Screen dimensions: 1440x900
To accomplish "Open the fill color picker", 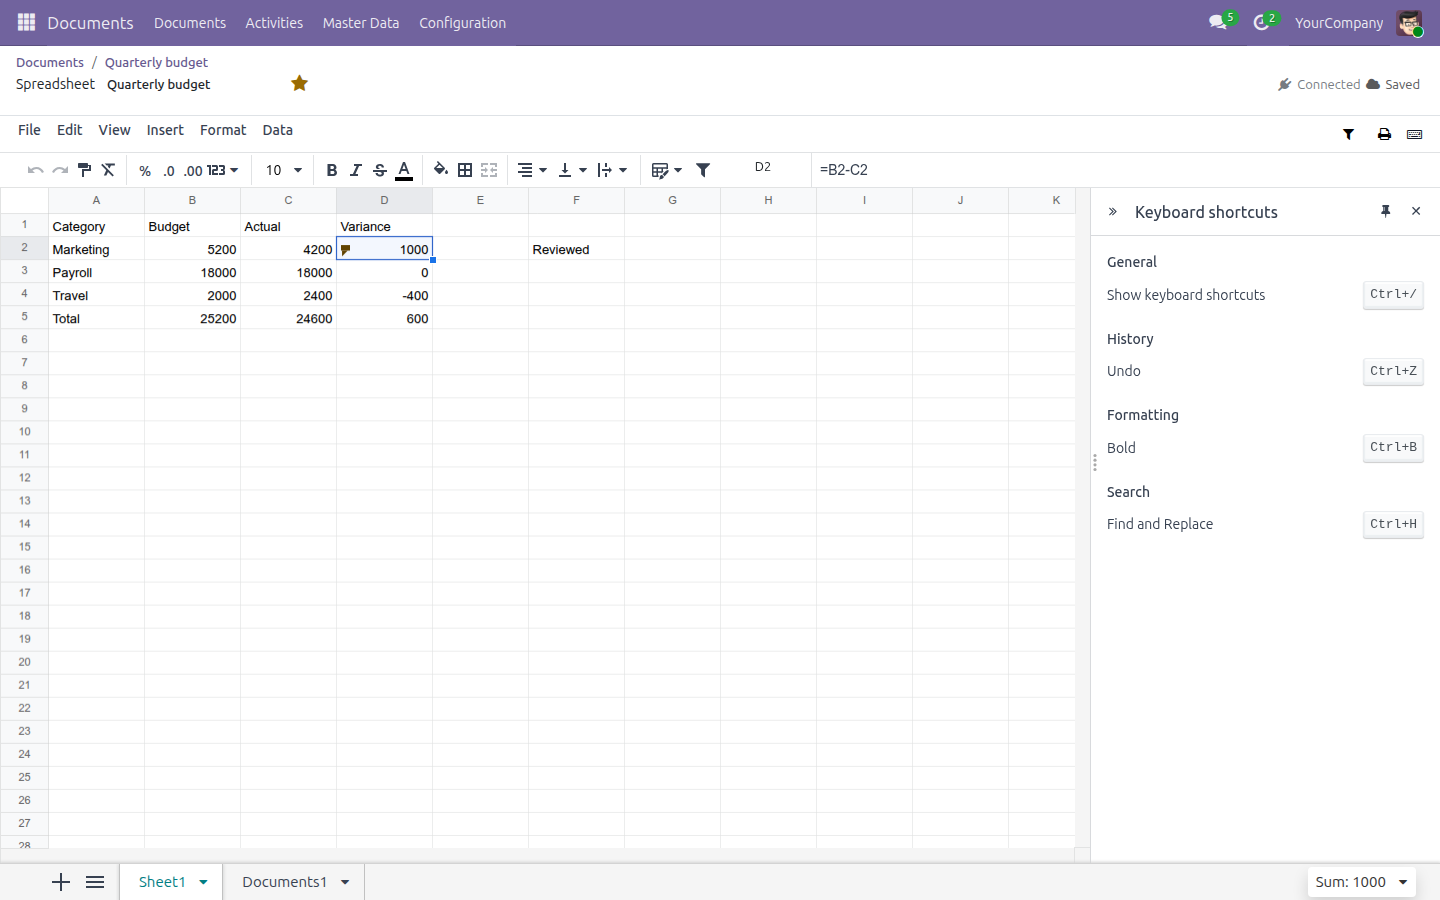I will tap(441, 170).
